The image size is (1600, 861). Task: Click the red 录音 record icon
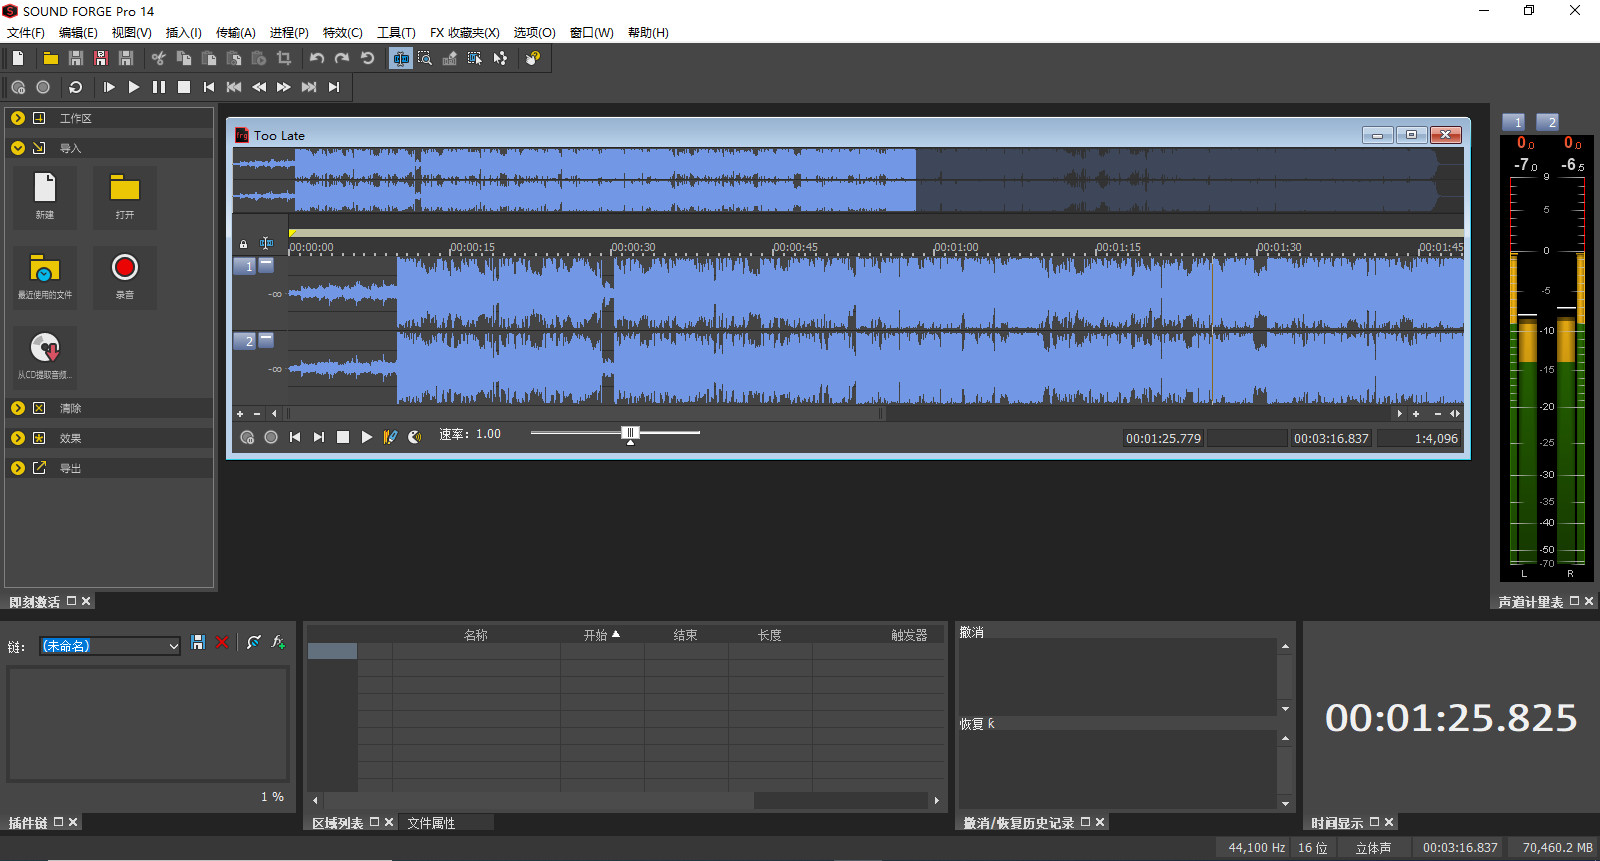pos(125,268)
